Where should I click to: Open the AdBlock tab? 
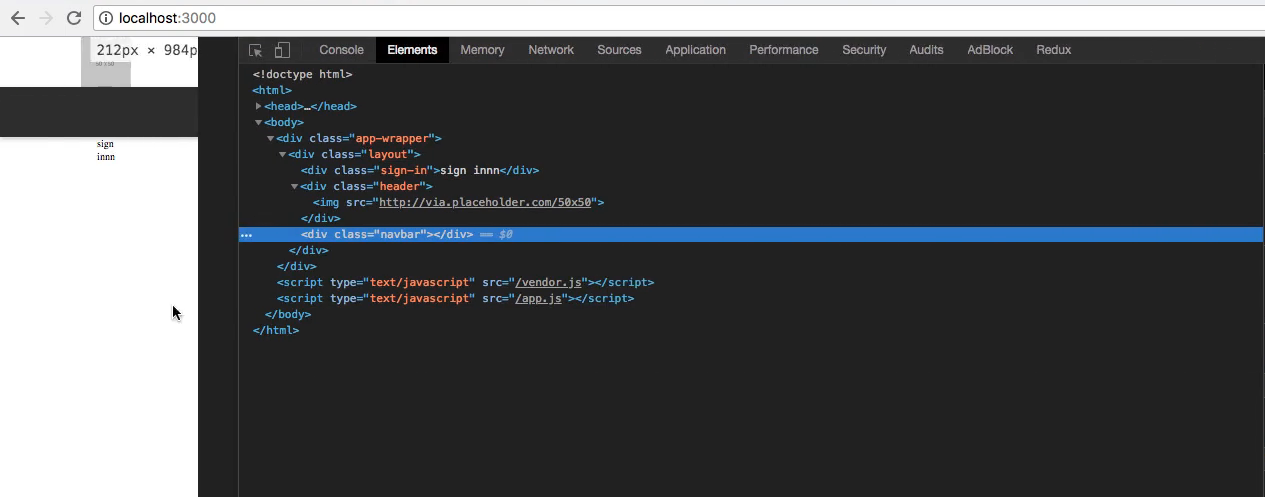pyautogui.click(x=990, y=50)
